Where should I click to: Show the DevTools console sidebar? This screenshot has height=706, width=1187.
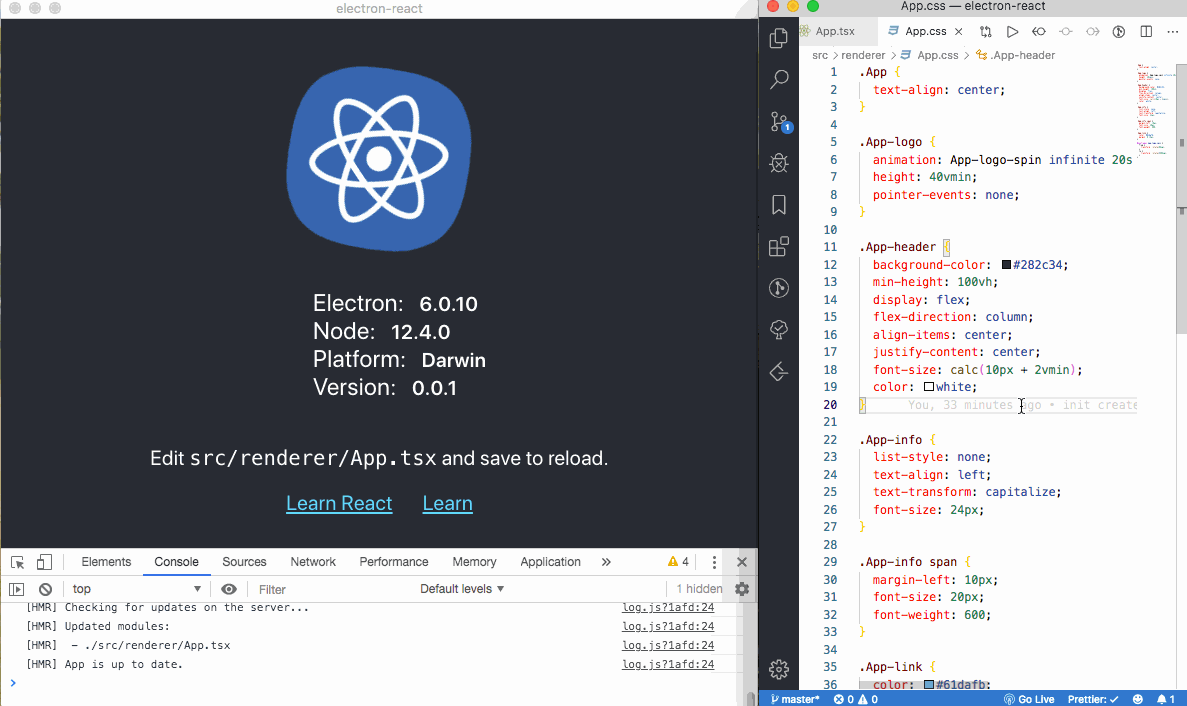(17, 589)
